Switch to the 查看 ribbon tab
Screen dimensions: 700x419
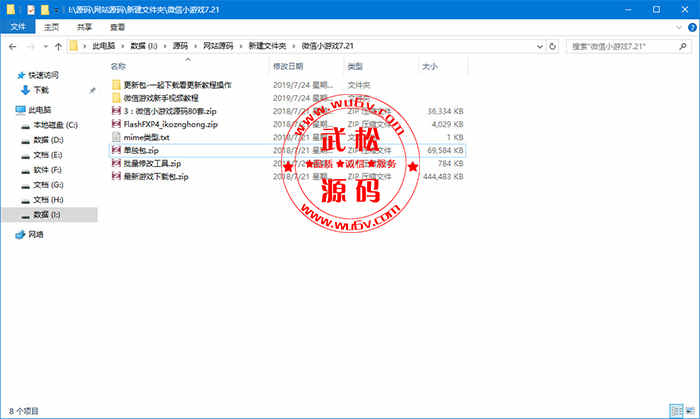click(x=117, y=27)
